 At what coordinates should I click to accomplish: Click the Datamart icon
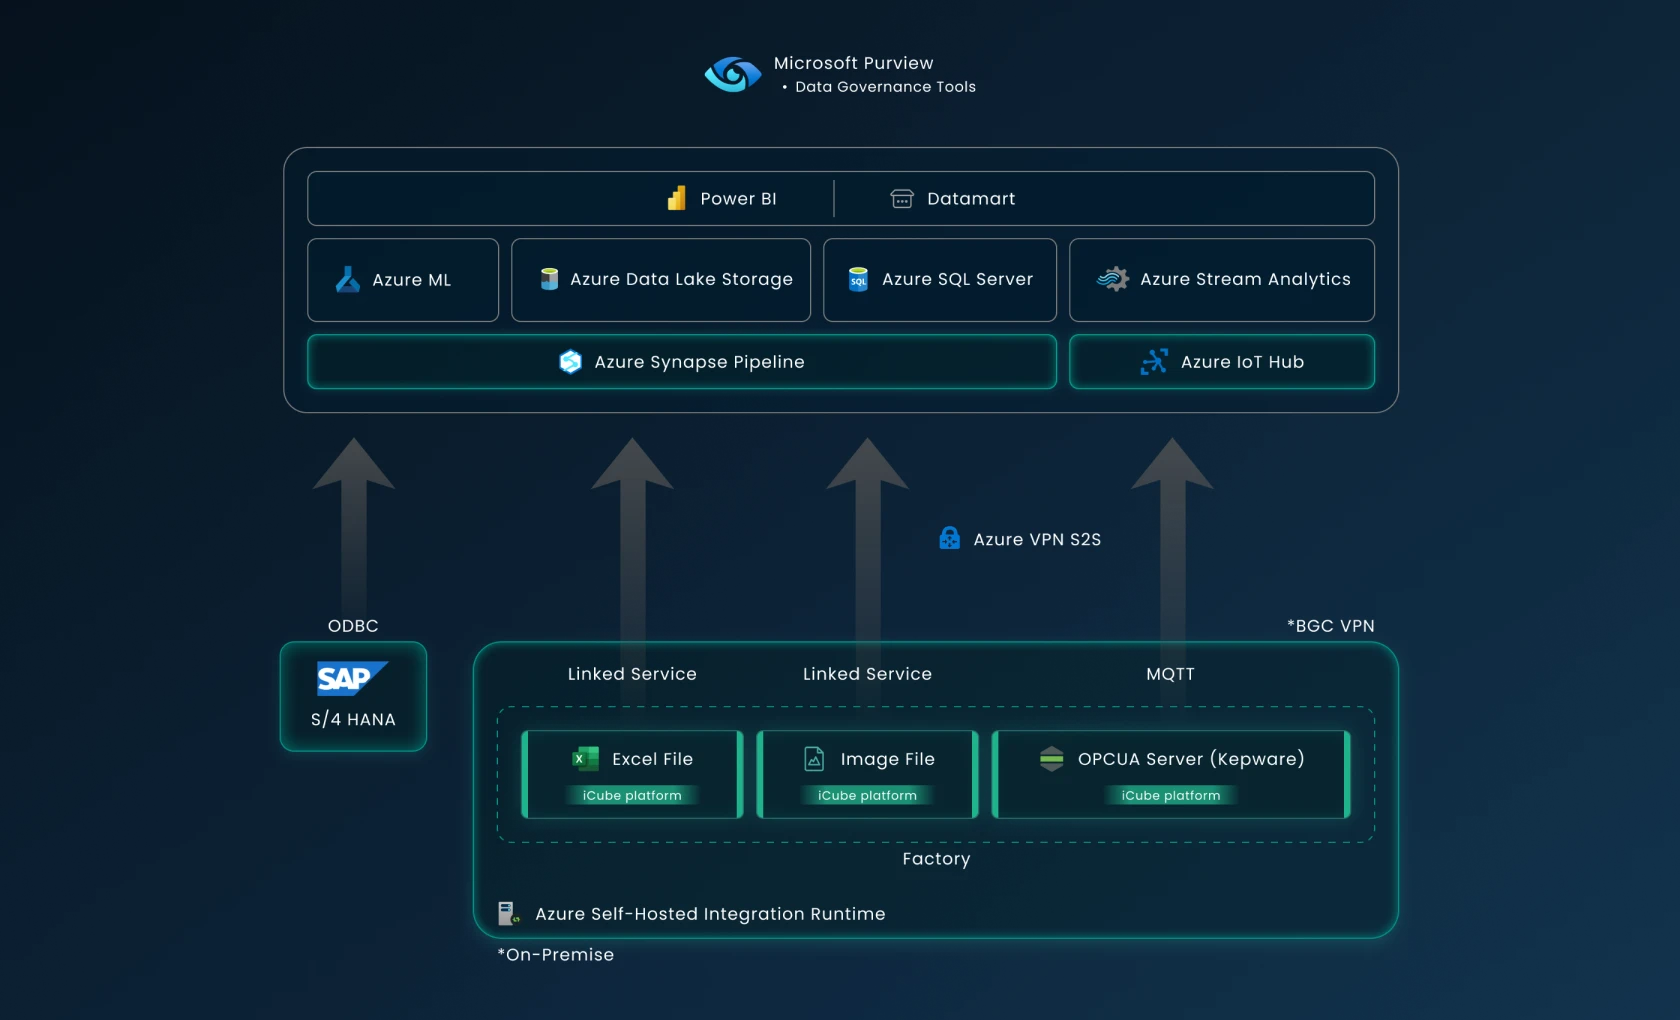pos(902,199)
